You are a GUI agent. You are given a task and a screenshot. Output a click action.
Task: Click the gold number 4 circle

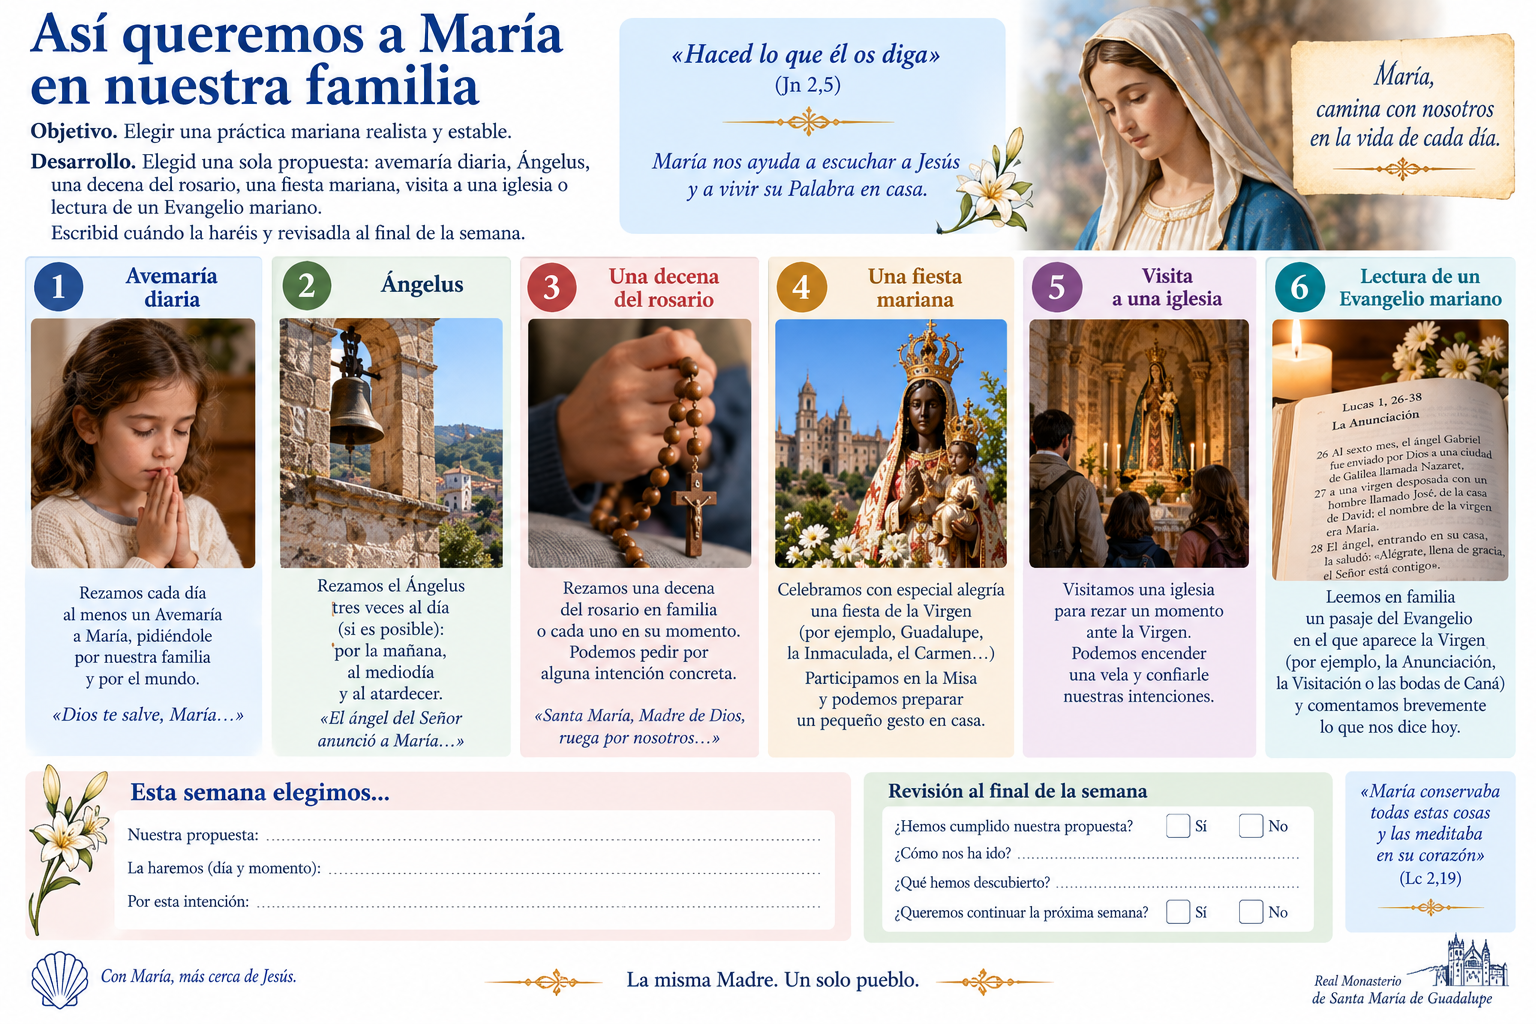[801, 287]
